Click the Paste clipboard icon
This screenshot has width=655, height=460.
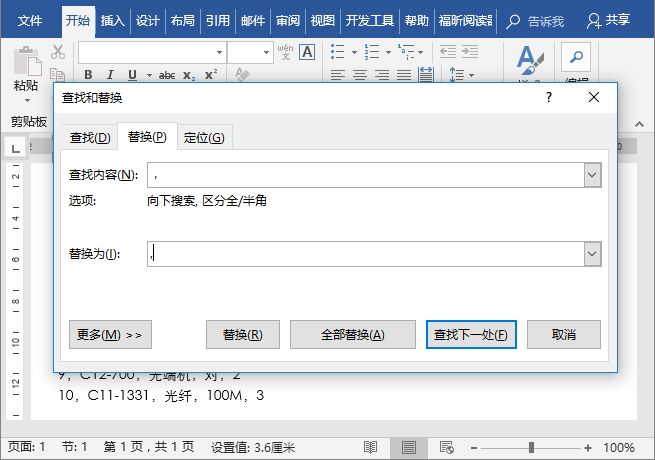27,61
